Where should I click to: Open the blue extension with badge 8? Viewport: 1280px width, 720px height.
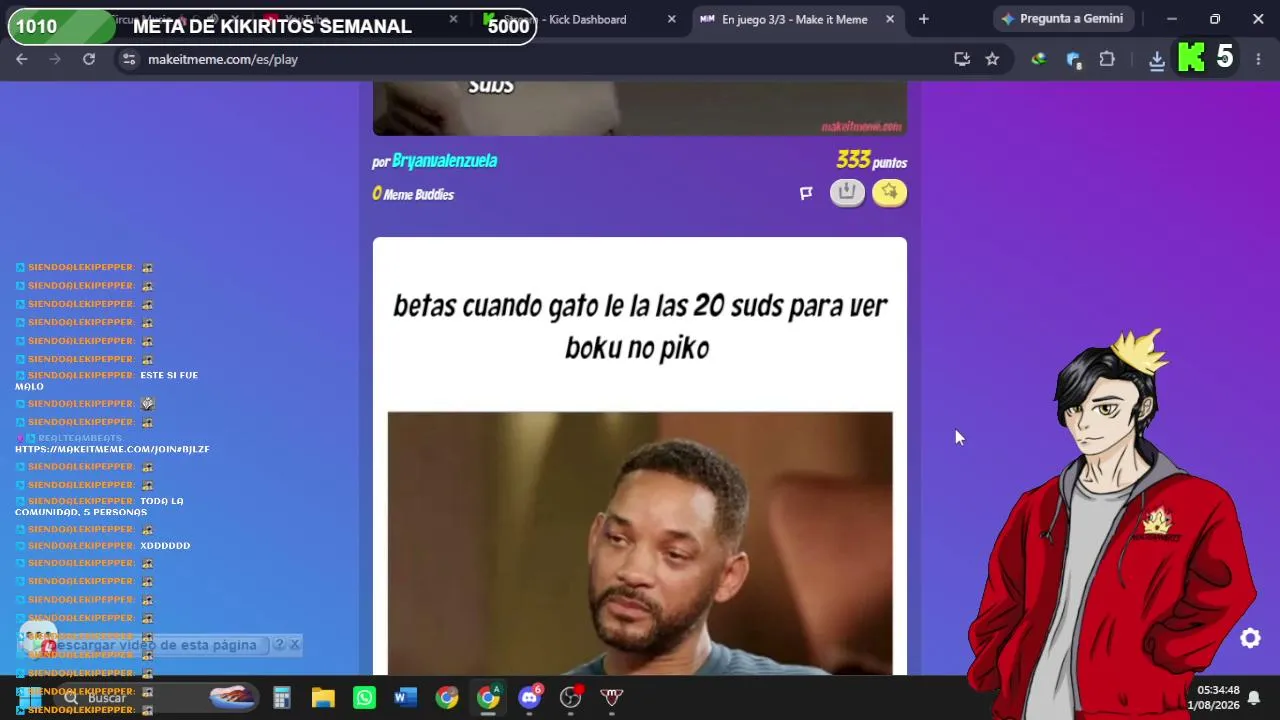pyautogui.click(x=1074, y=59)
